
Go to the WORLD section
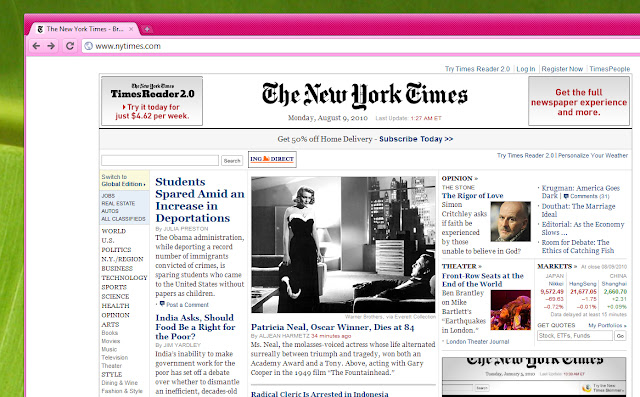coord(113,231)
